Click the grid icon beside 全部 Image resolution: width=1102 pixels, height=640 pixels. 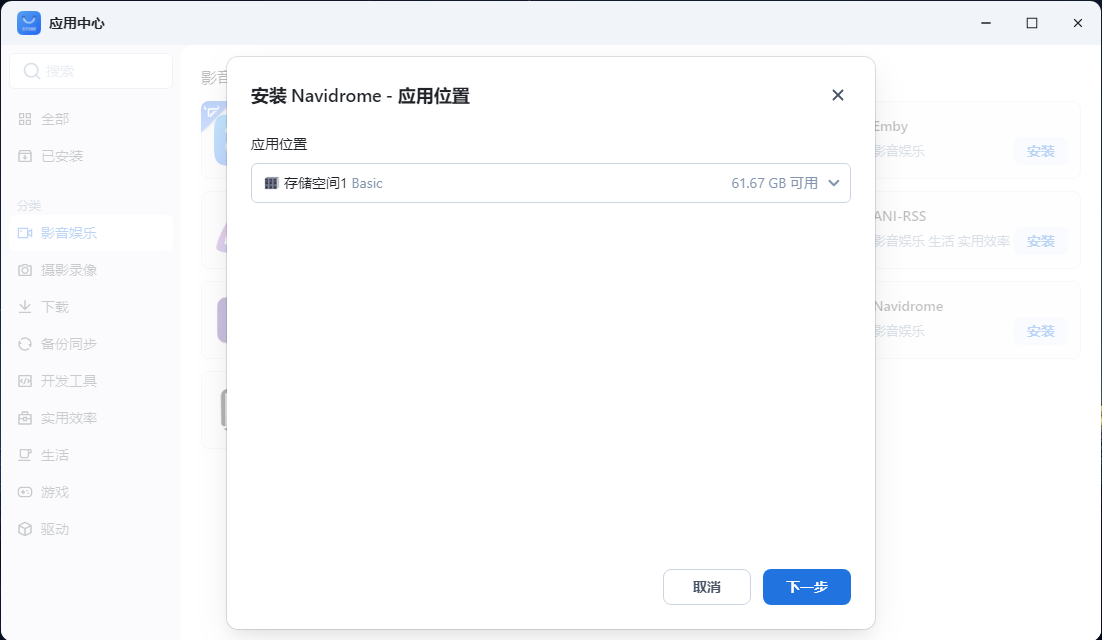click(25, 119)
